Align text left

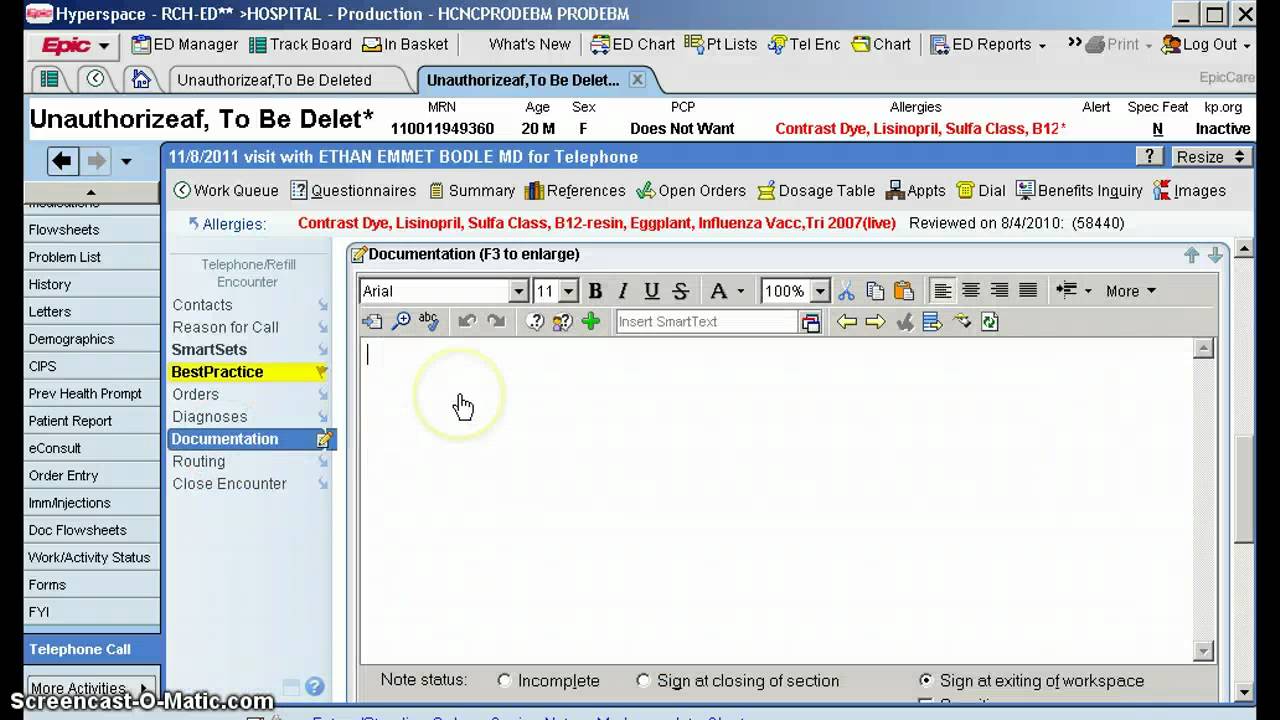click(x=942, y=291)
